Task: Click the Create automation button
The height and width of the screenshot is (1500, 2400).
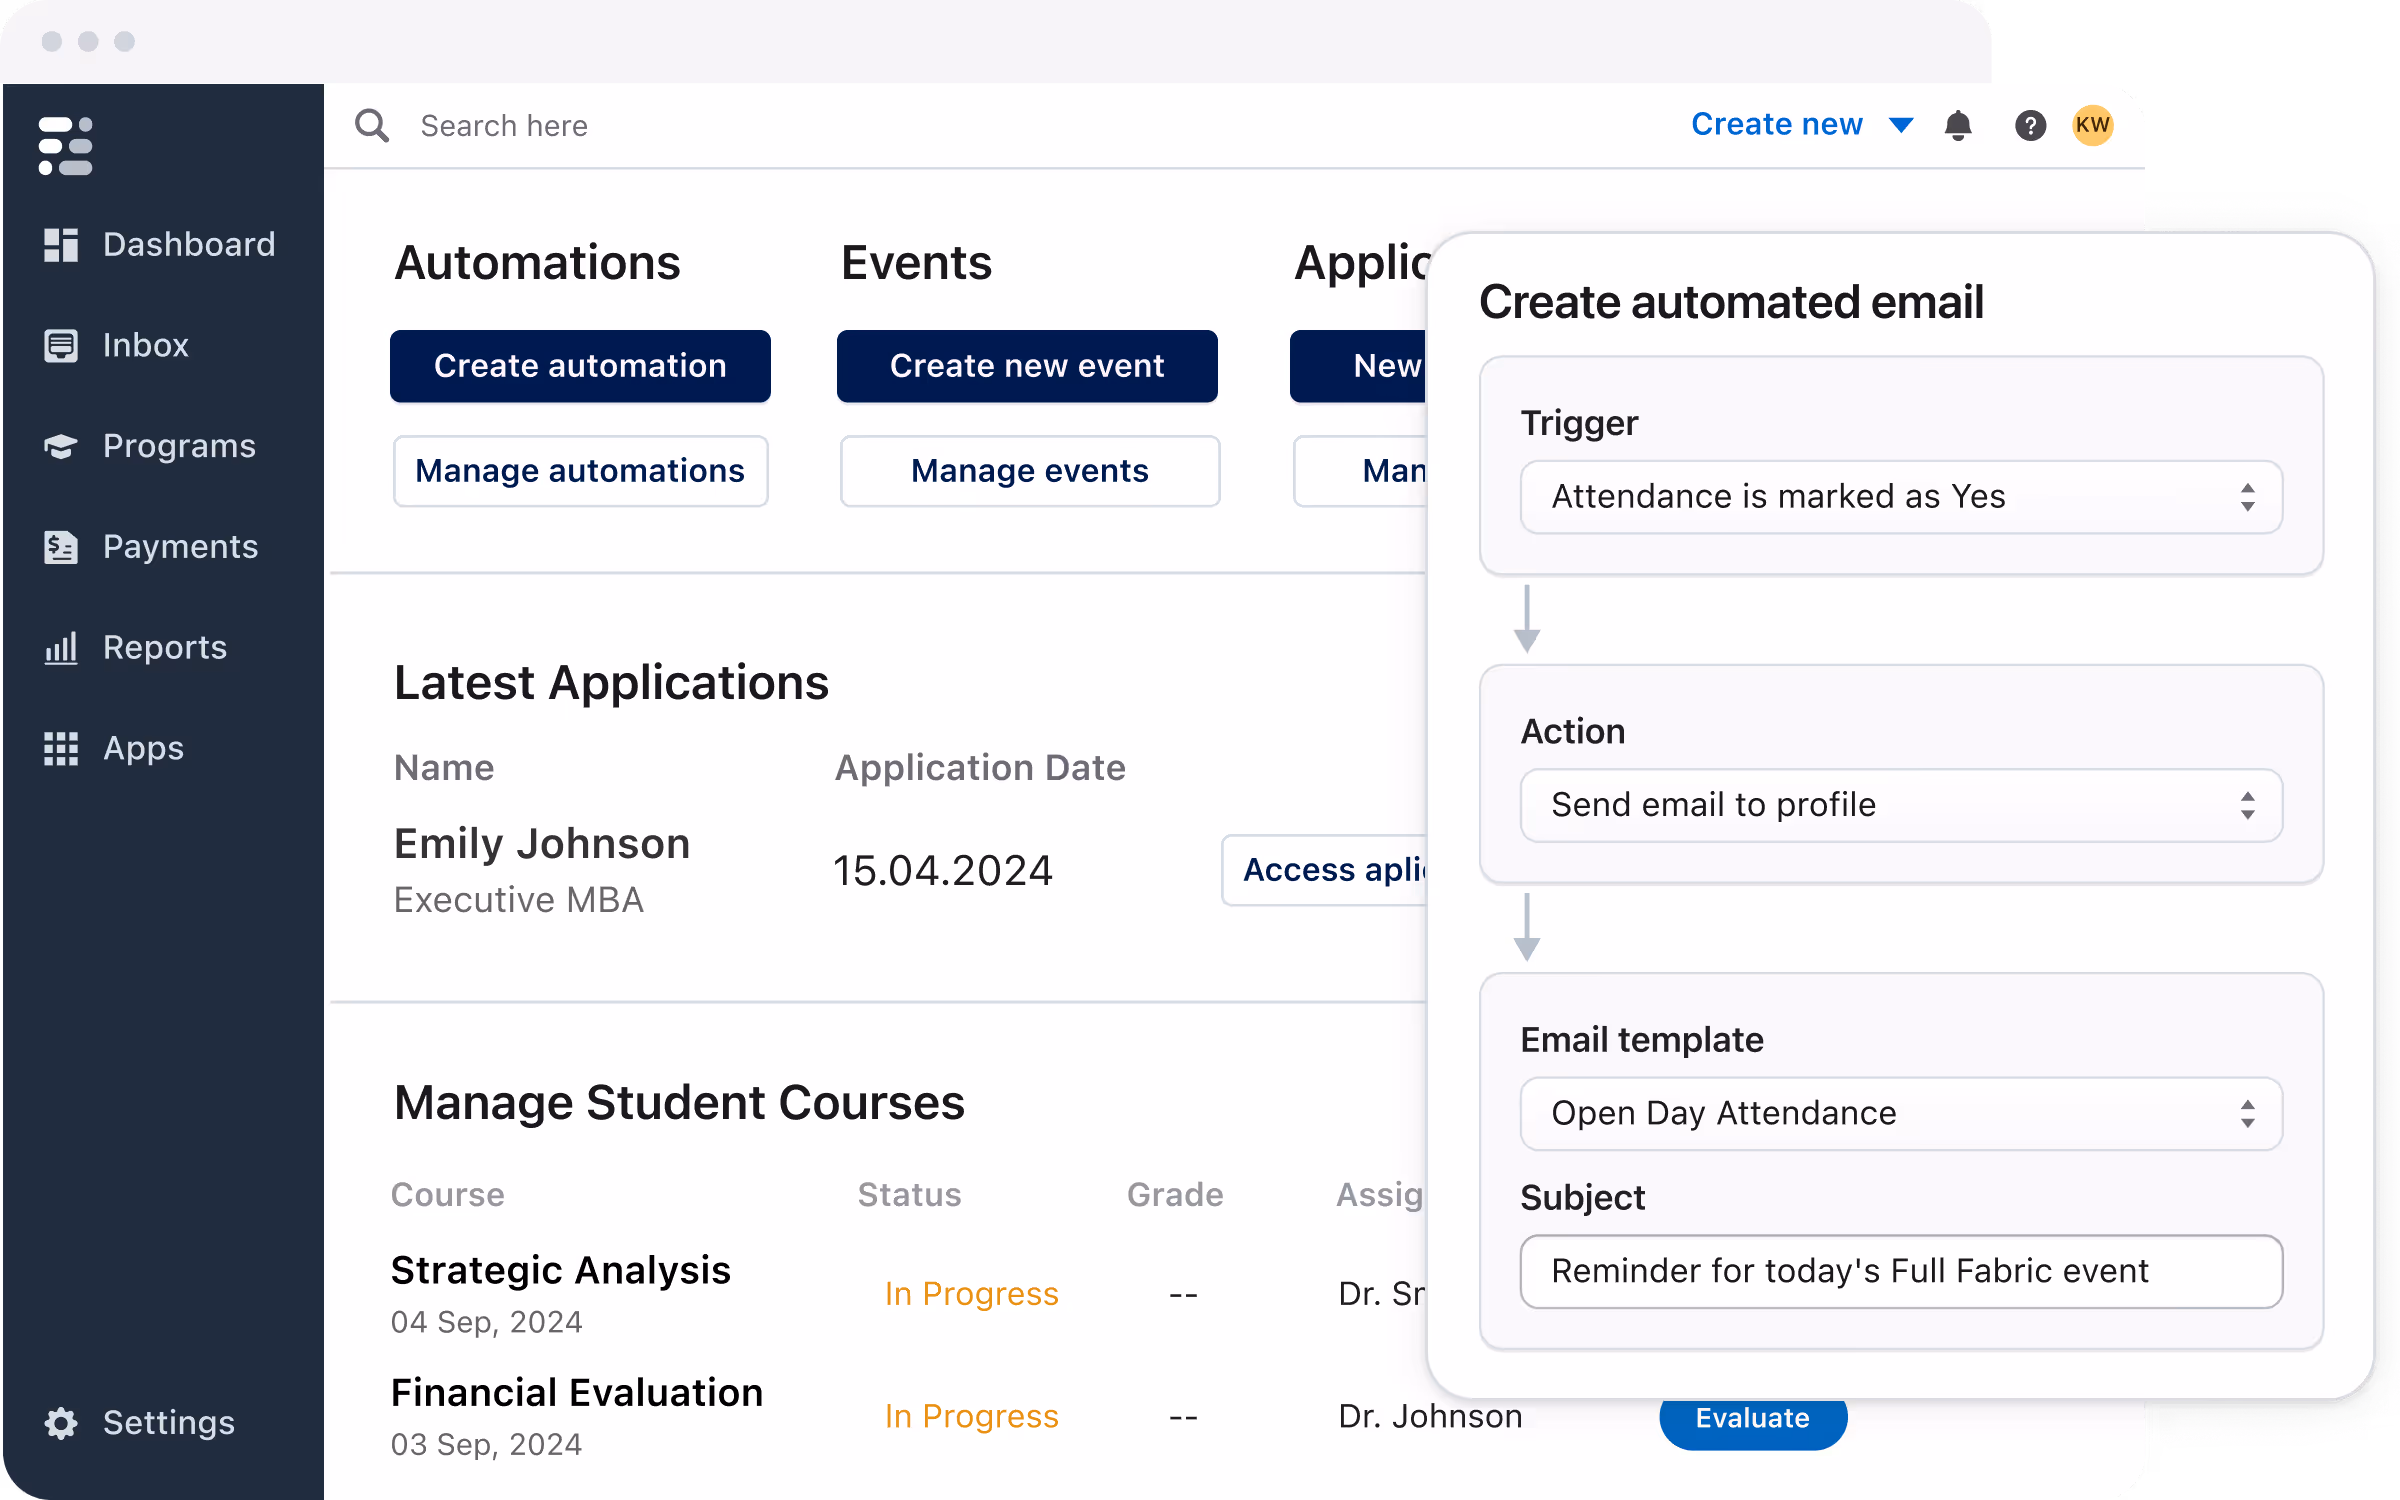Action: [x=580, y=366]
